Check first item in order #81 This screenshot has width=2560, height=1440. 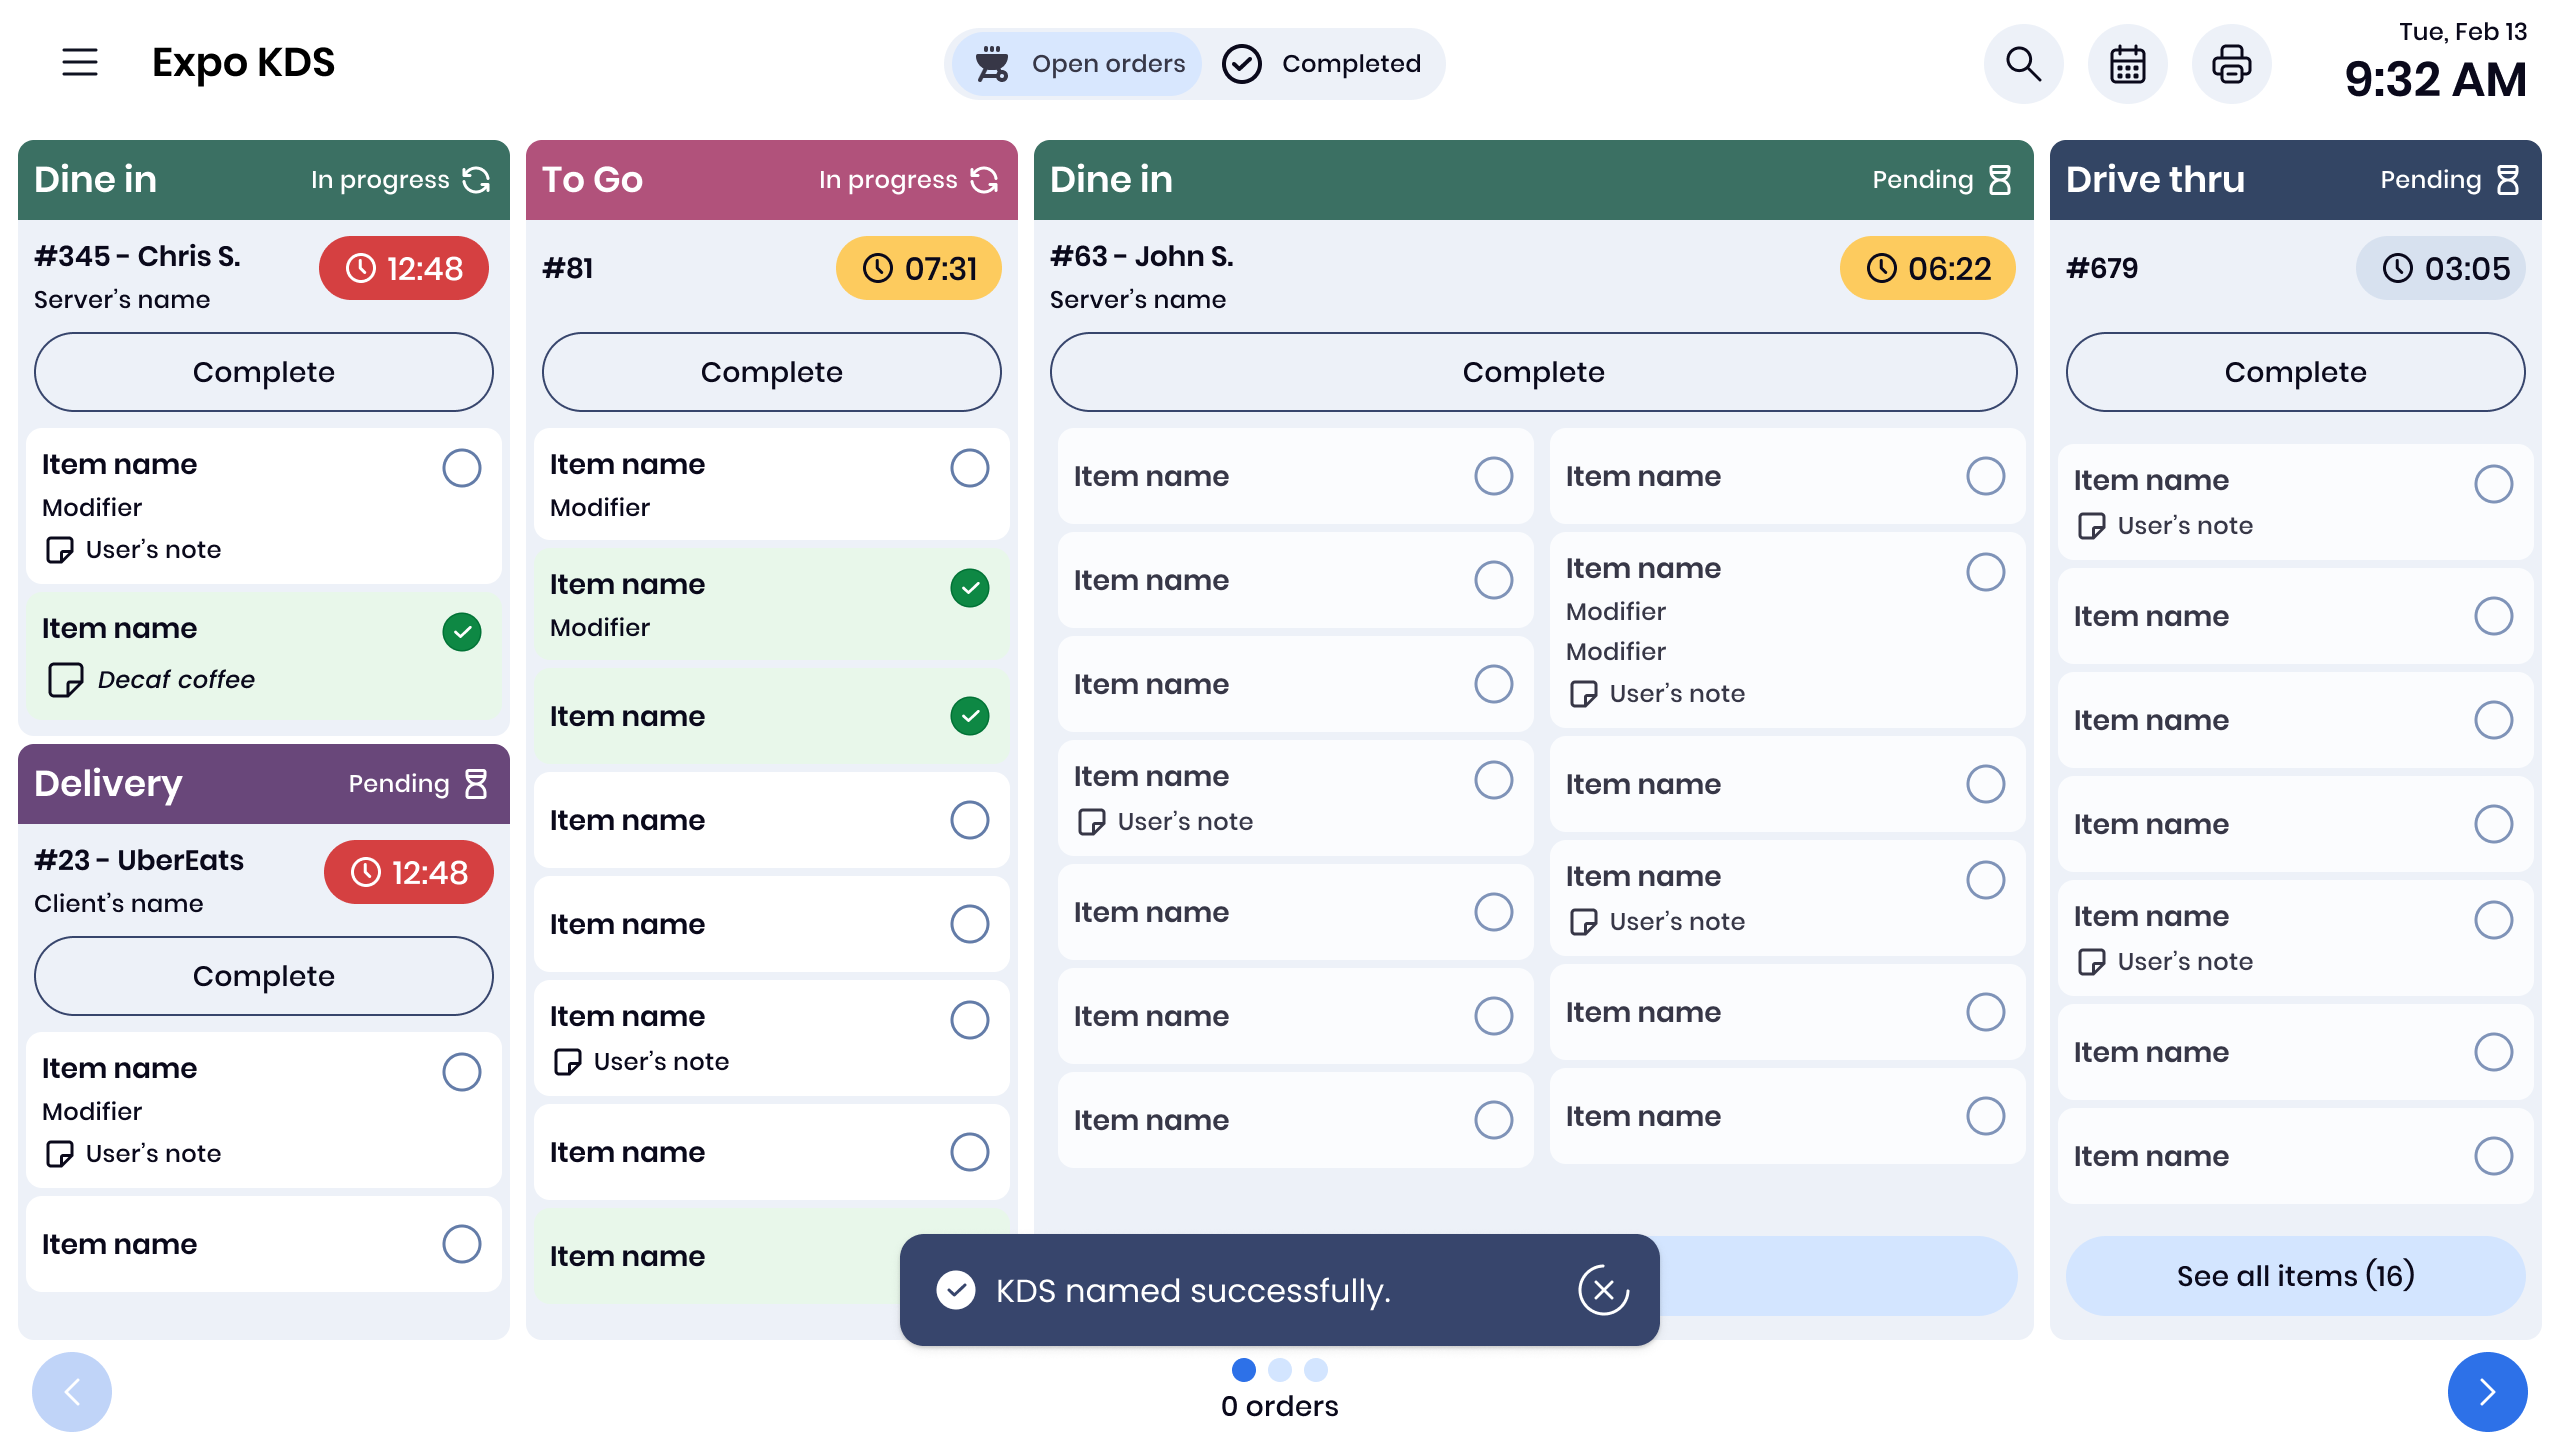pyautogui.click(x=969, y=468)
